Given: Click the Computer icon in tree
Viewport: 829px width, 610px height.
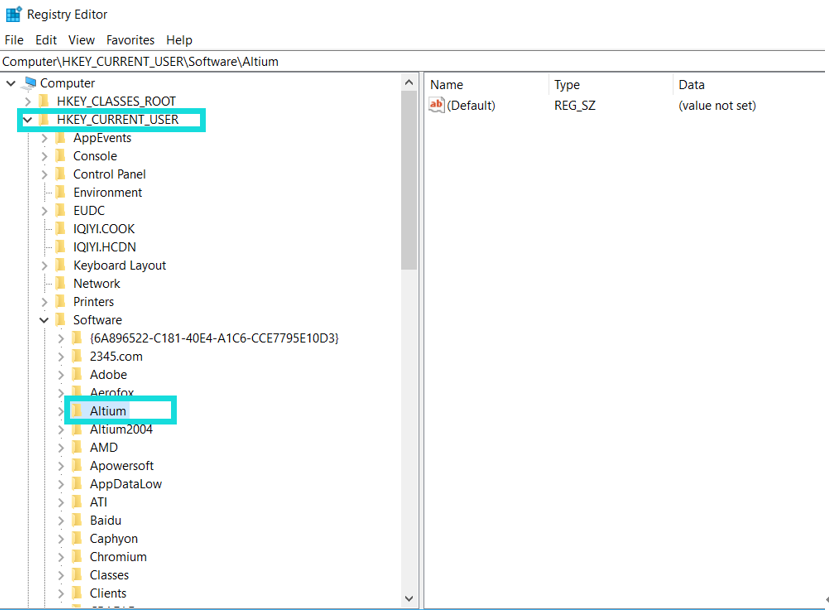Looking at the screenshot, I should [29, 83].
